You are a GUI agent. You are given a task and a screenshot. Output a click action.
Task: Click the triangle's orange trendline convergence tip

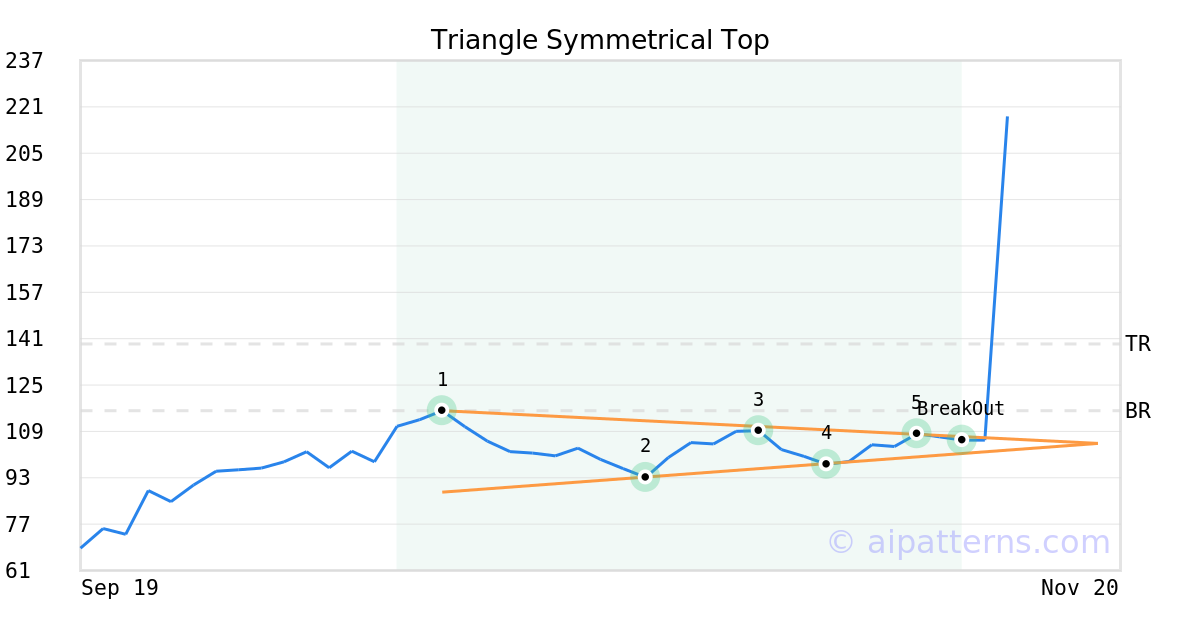click(x=1096, y=443)
